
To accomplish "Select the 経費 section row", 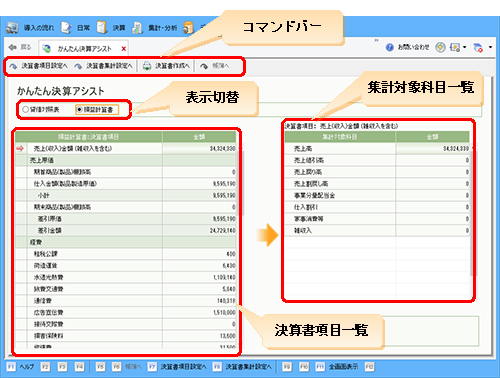I will point(126,242).
